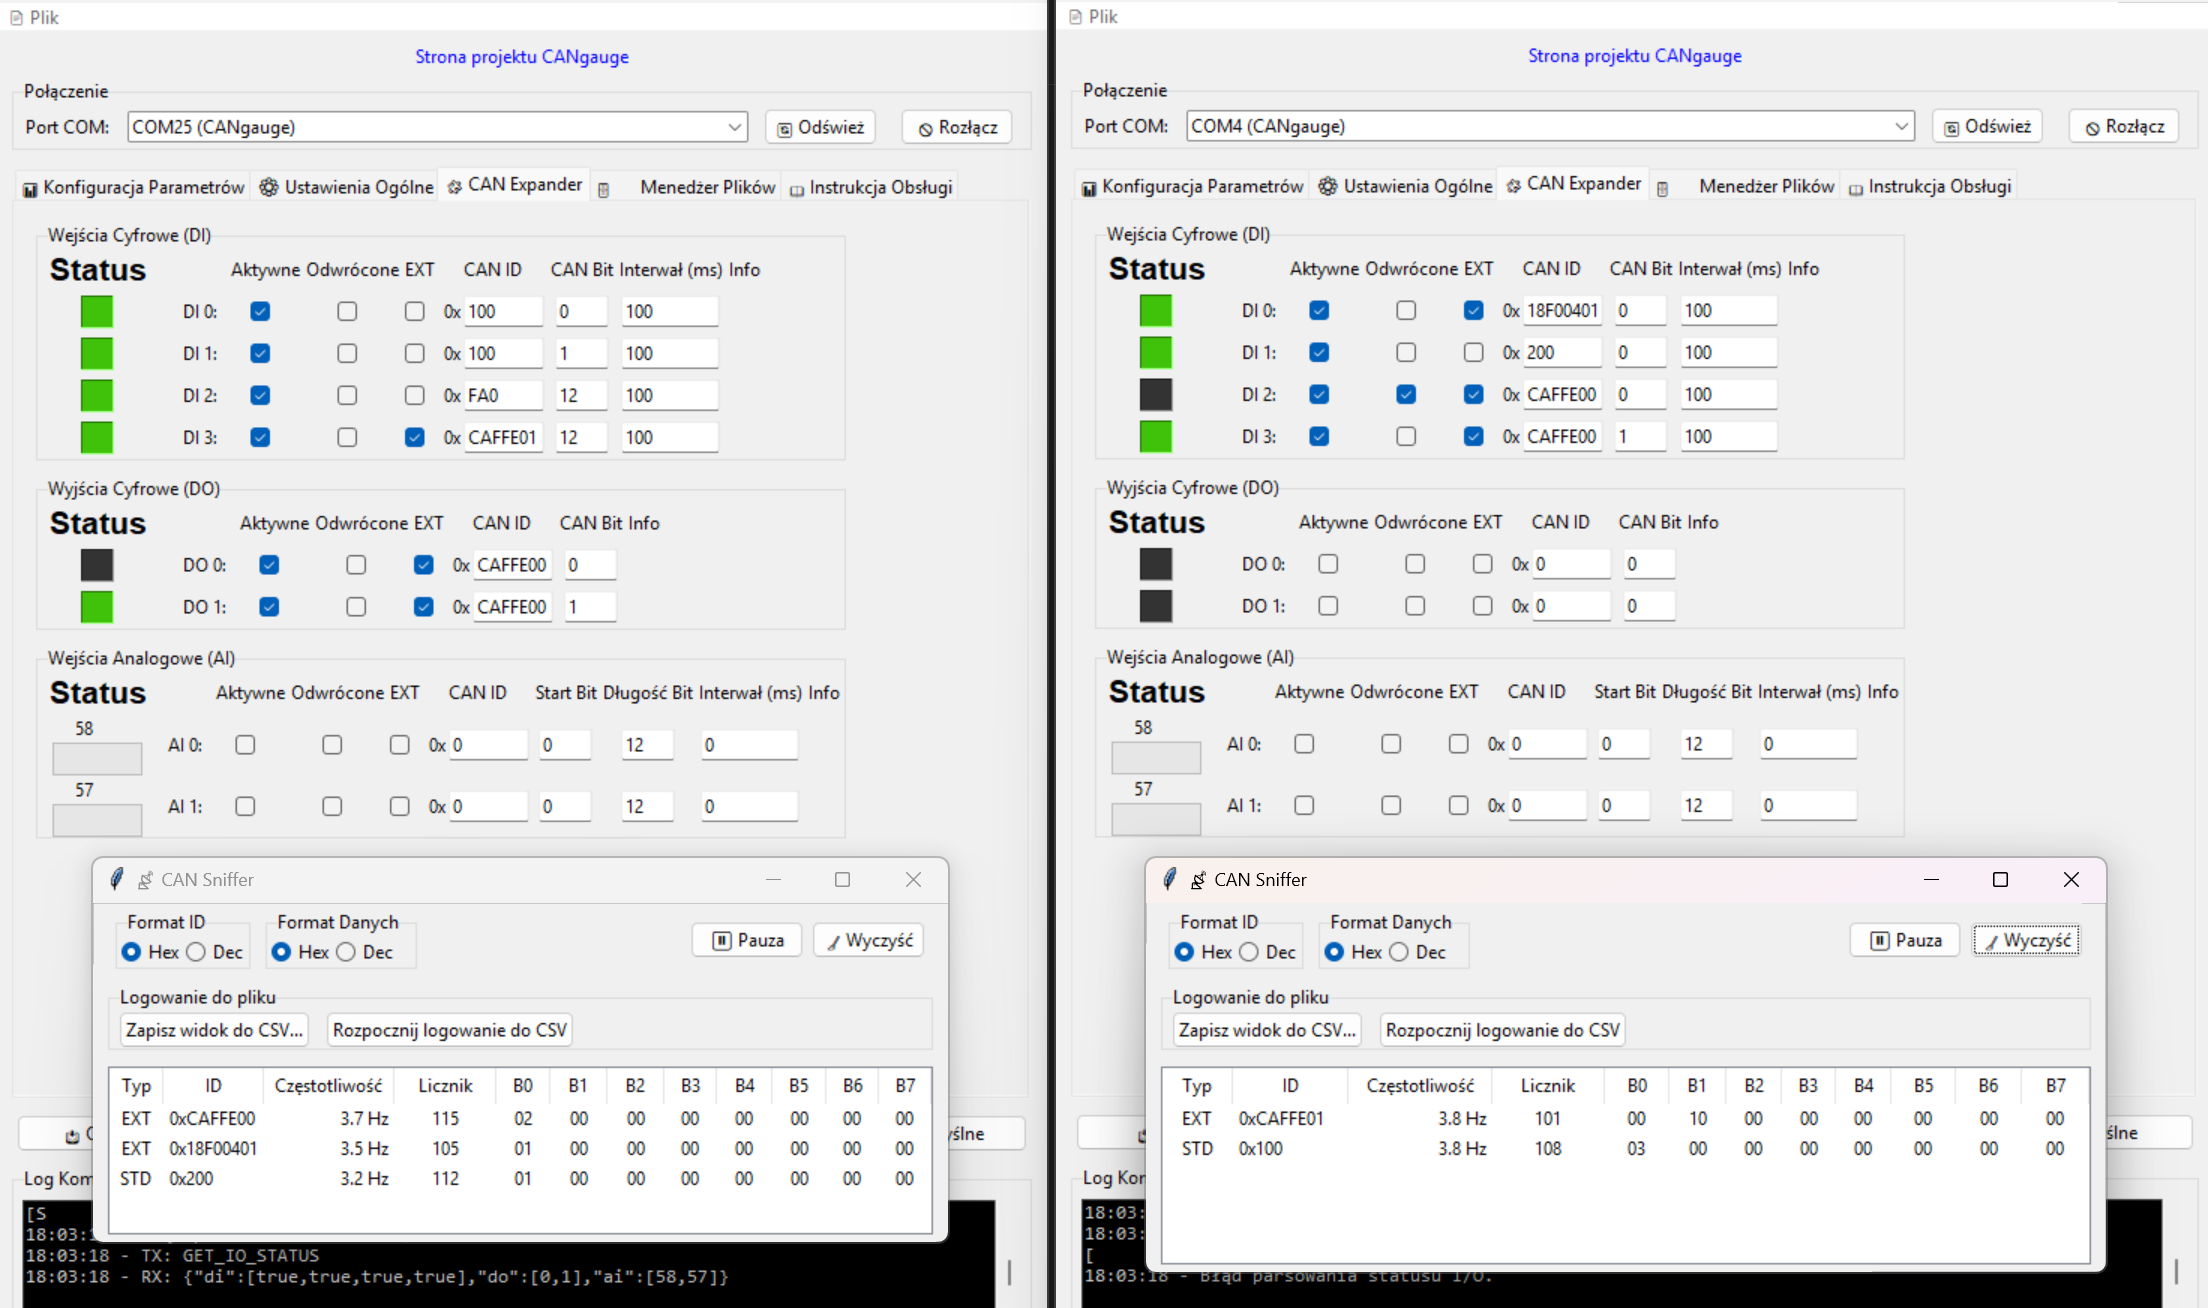Maximize the right CAN Sniffer window

click(x=2000, y=879)
